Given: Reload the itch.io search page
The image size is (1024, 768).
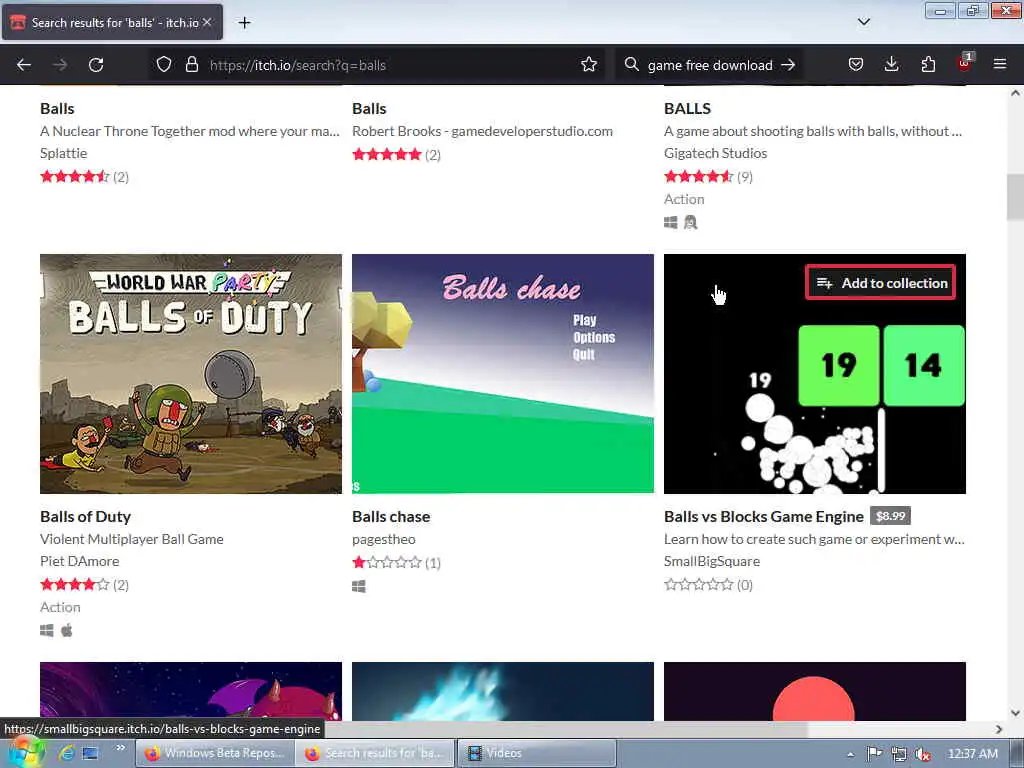Looking at the screenshot, I should pyautogui.click(x=96, y=65).
